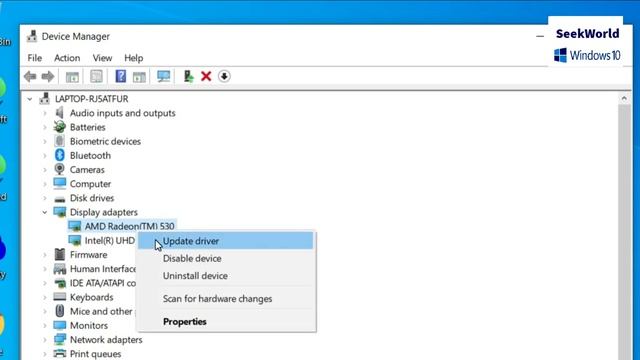The width and height of the screenshot is (640, 360).
Task: Click the Biometric devices fingerprint icon
Action: [x=60, y=141]
